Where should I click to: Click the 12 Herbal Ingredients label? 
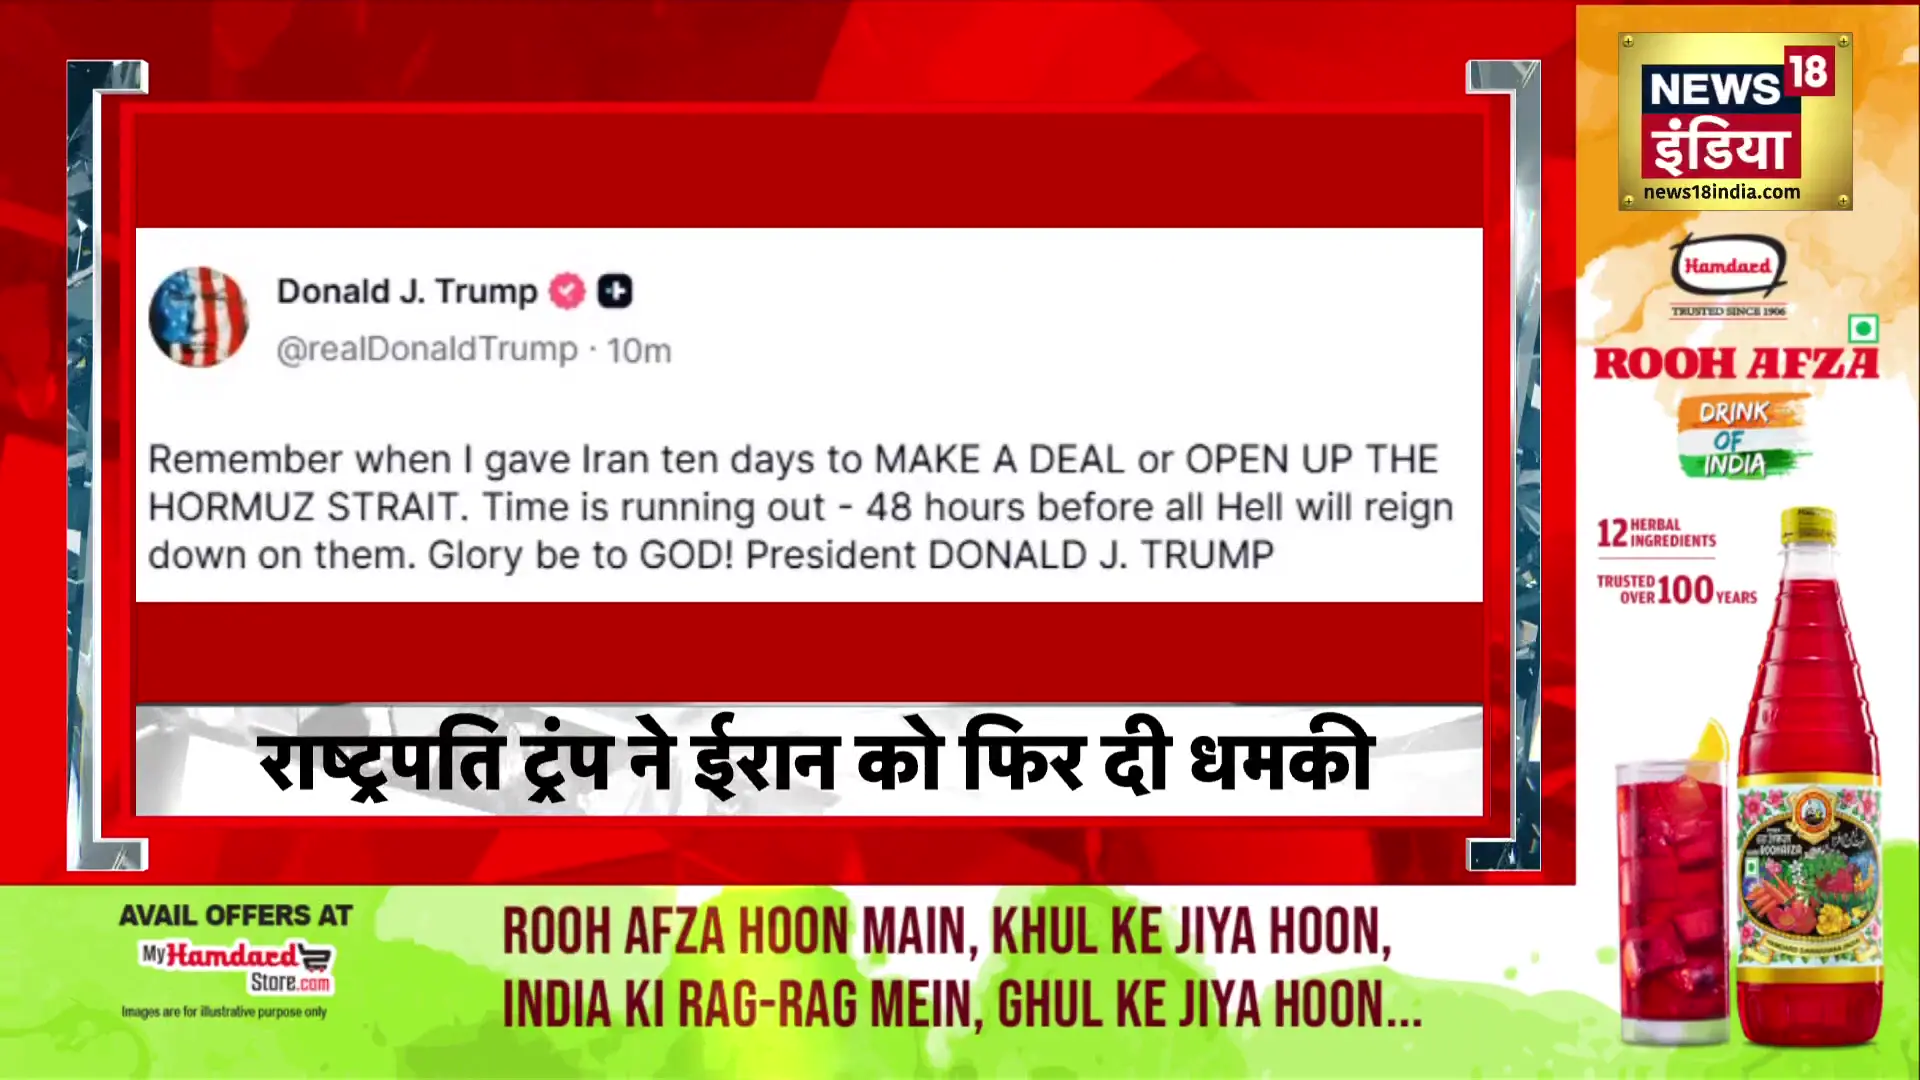click(1656, 533)
